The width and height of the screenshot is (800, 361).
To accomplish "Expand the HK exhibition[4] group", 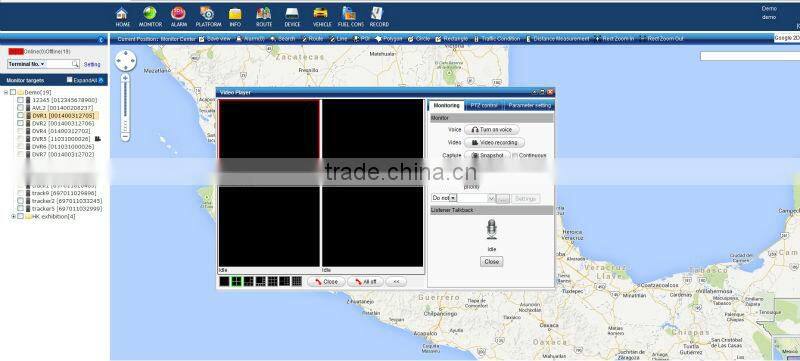I will [13, 216].
